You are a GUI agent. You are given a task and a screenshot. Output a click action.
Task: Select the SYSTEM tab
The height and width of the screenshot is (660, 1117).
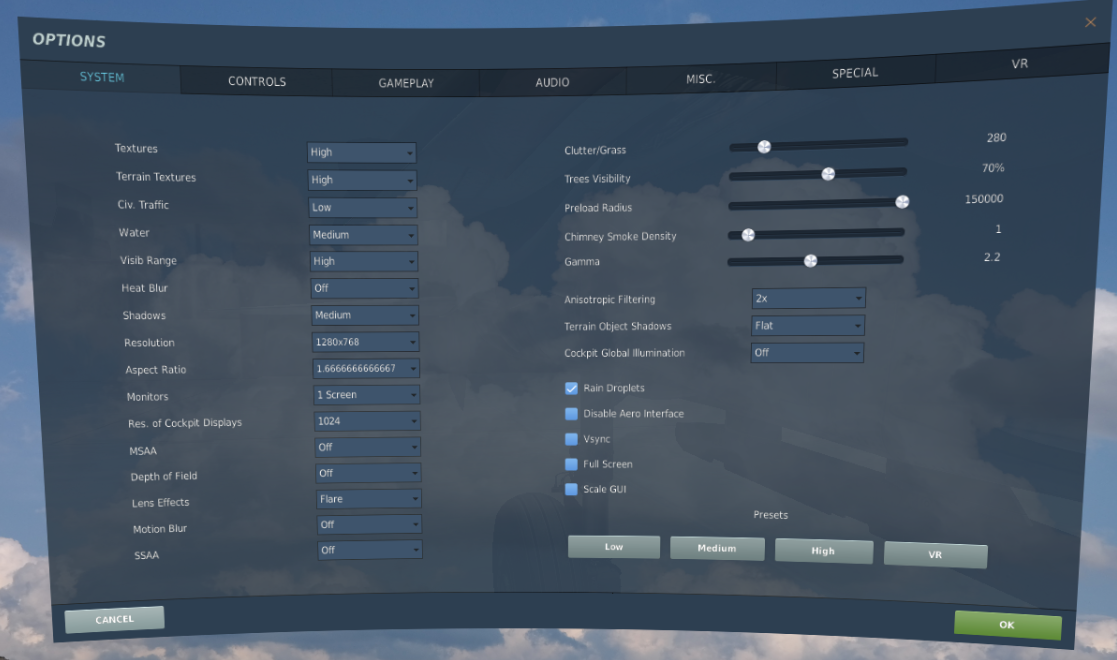pos(101,77)
